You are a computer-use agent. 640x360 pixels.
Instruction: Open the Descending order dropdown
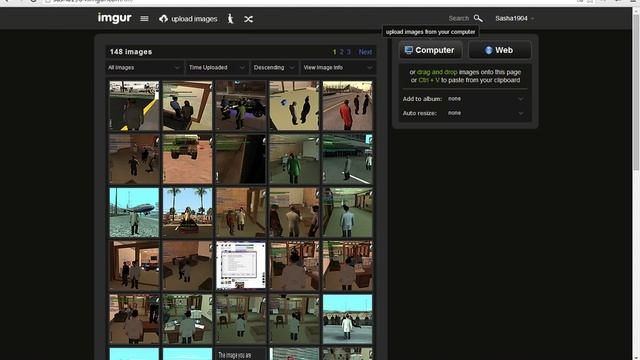273,68
